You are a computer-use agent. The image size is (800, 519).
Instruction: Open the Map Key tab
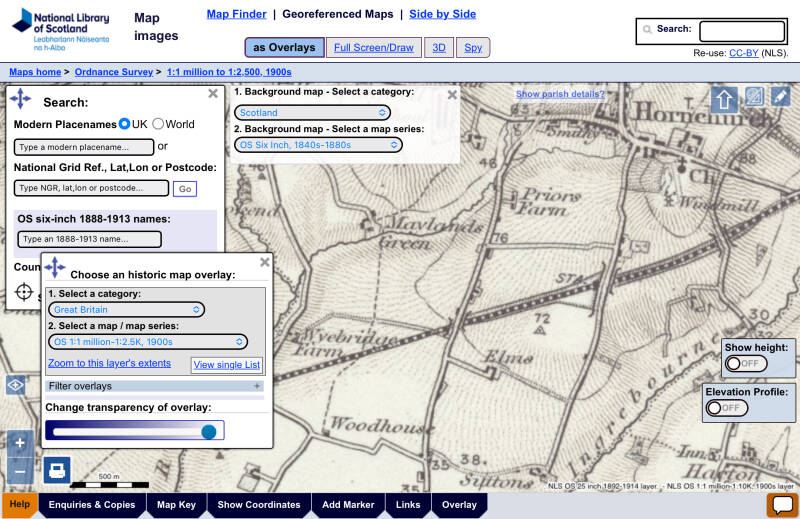(x=176, y=505)
